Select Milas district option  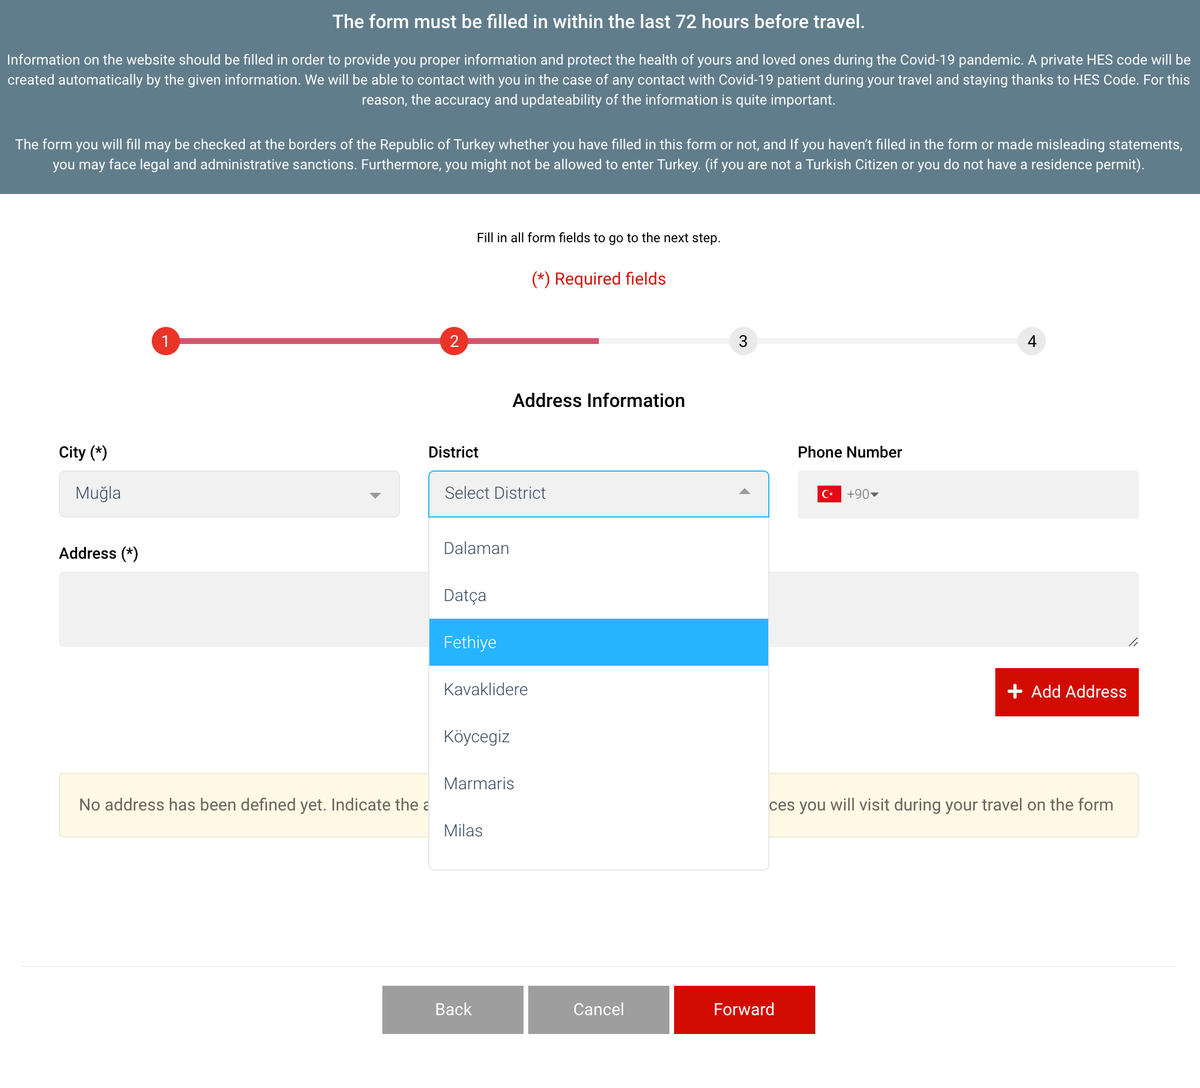pos(598,830)
